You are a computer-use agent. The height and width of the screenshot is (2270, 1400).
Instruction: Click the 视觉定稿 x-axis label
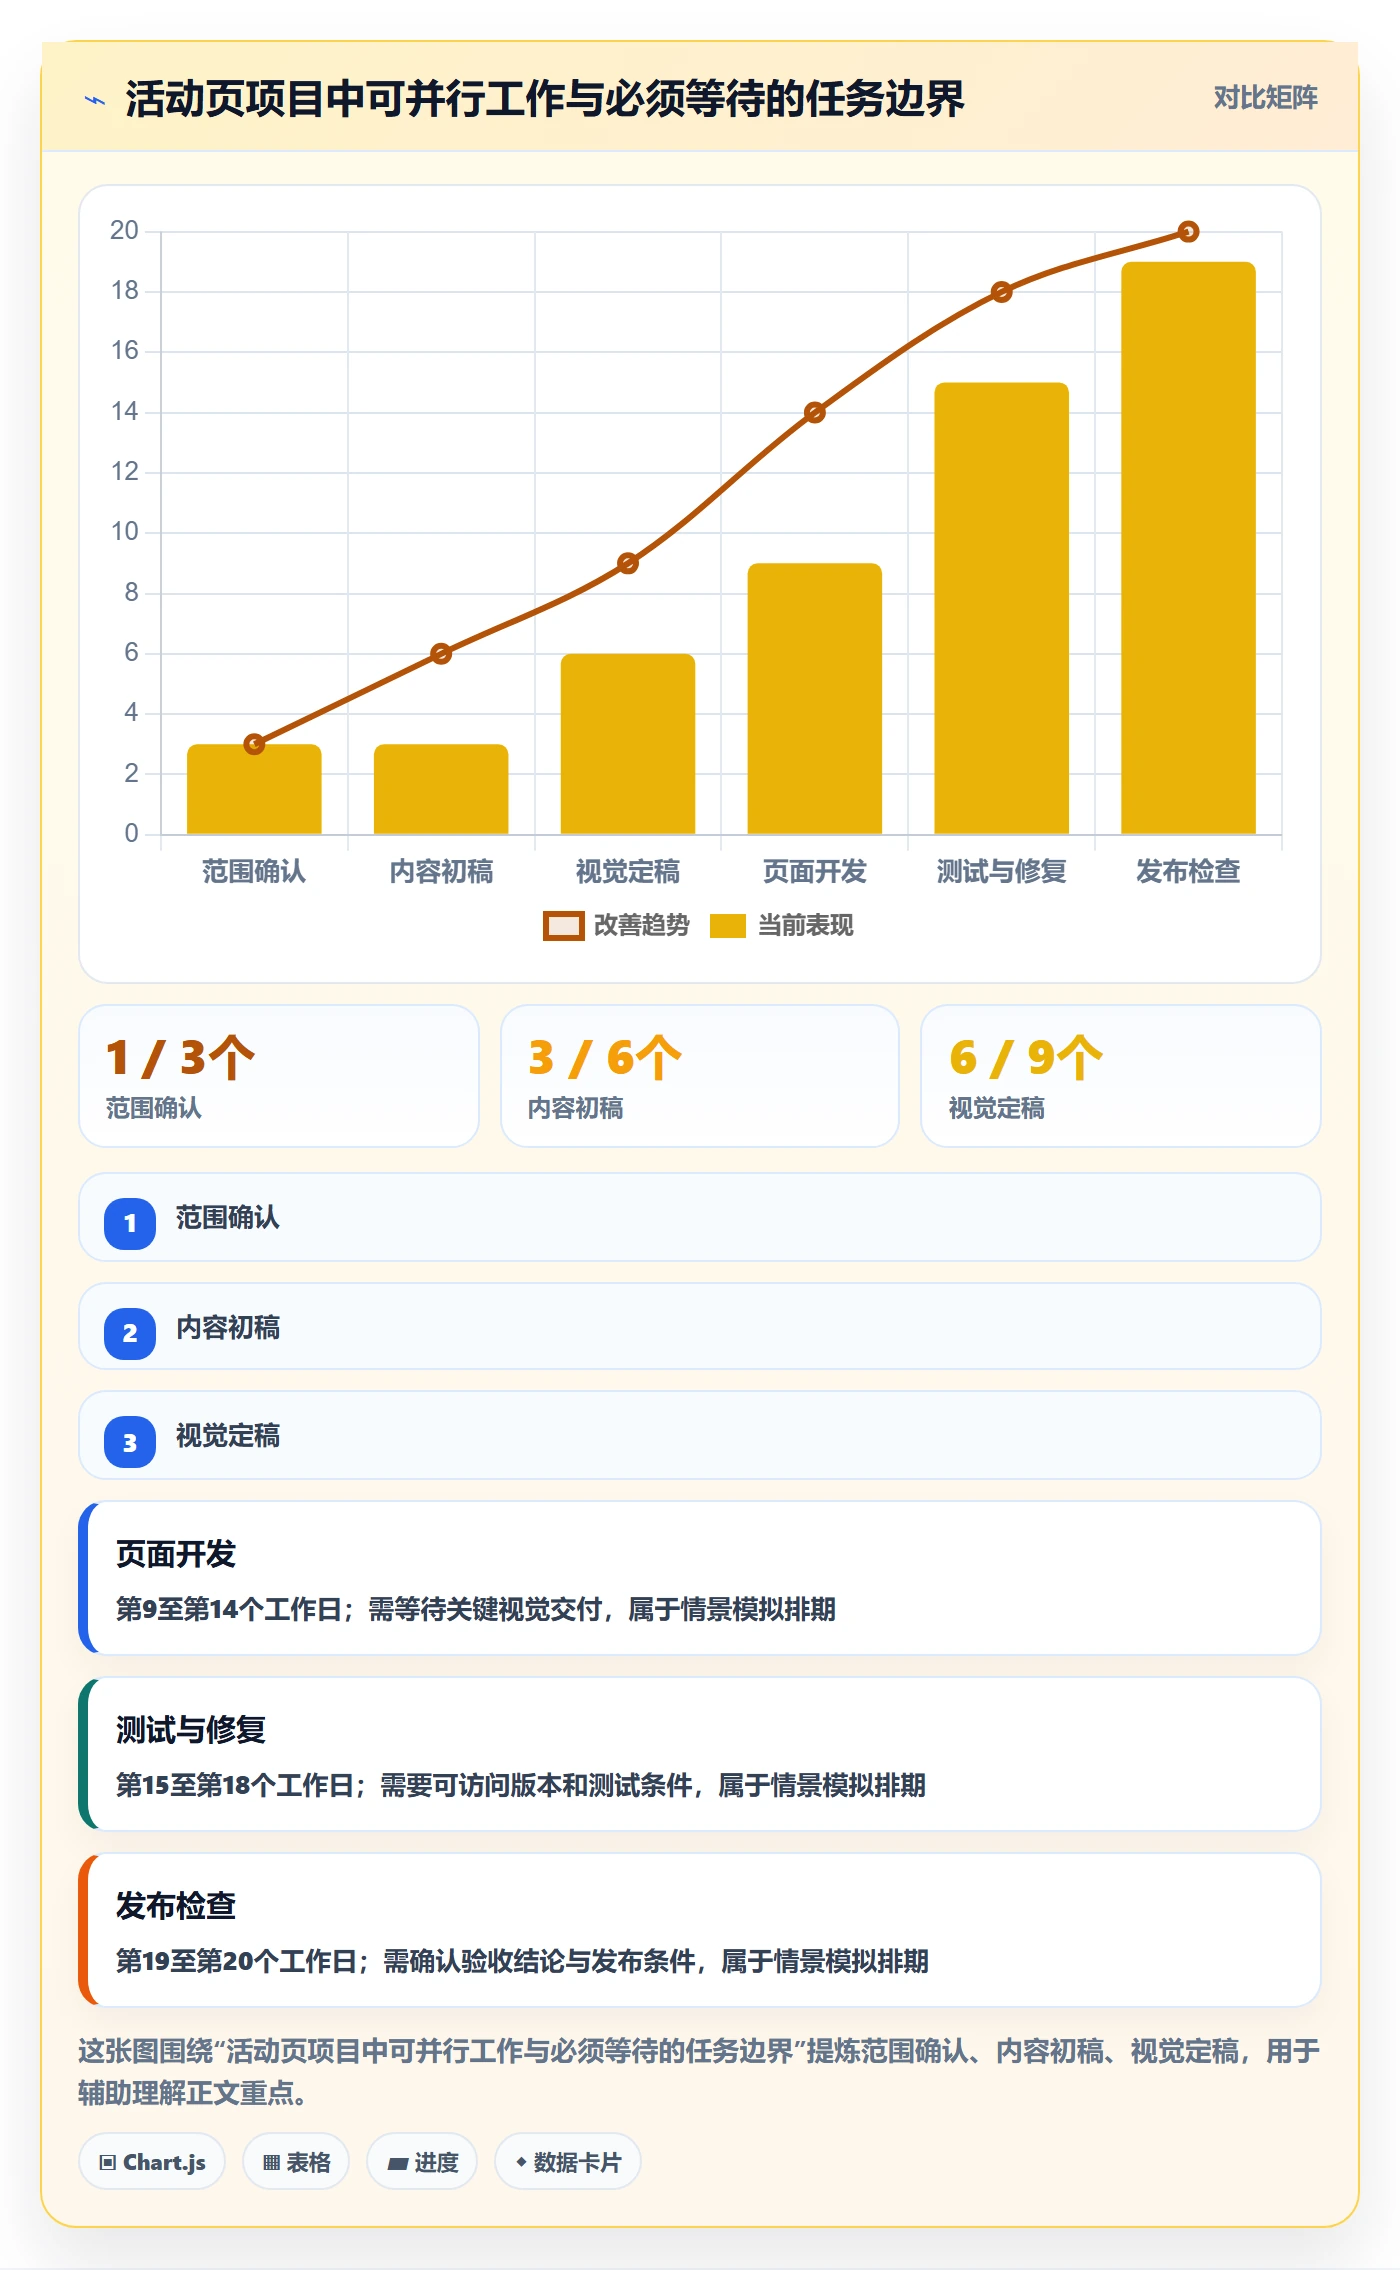[628, 872]
